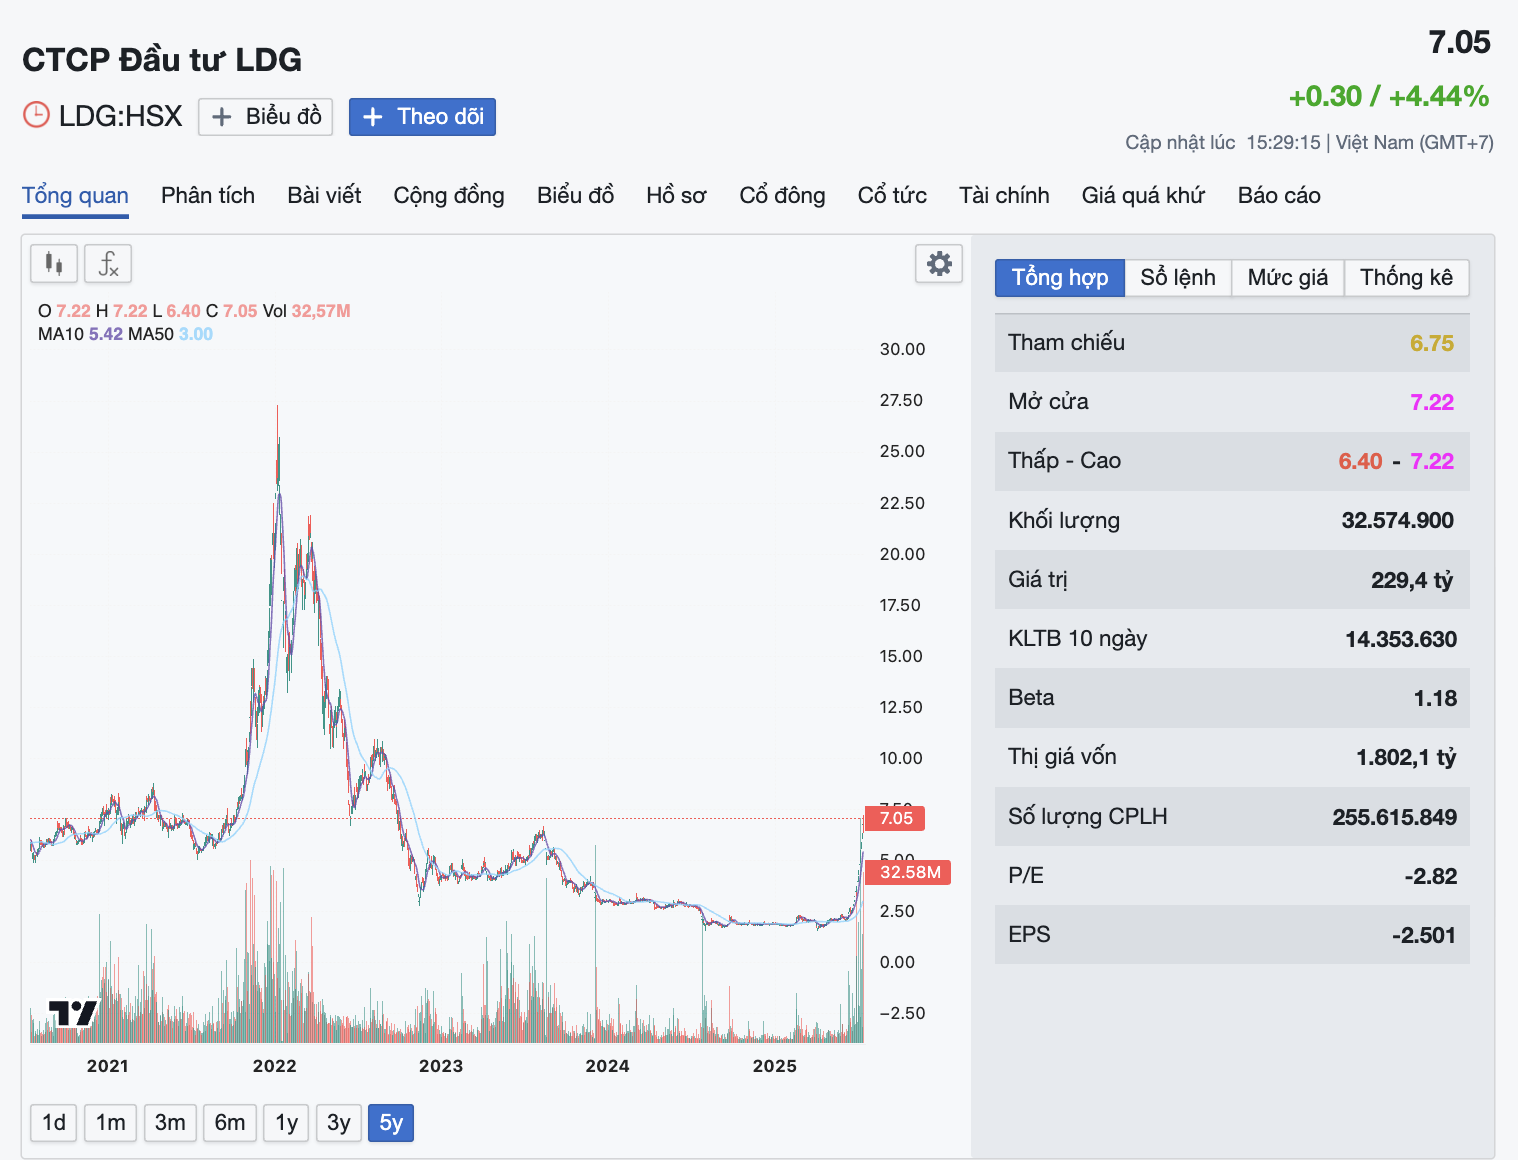This screenshot has width=1518, height=1160.
Task: Open chart settings gear
Action: point(939,264)
